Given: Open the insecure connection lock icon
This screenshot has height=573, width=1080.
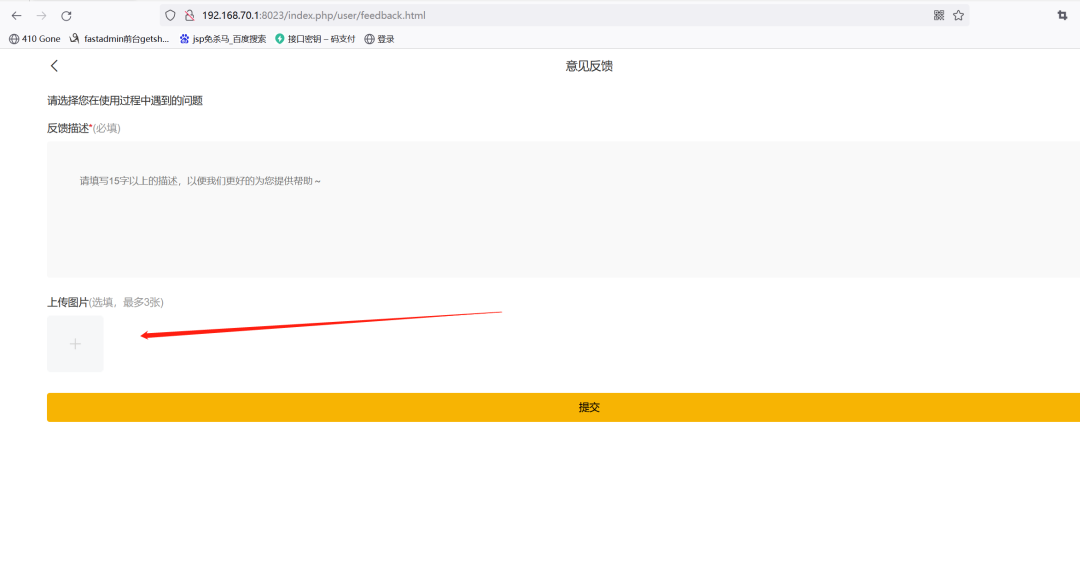Looking at the screenshot, I should coord(189,15).
